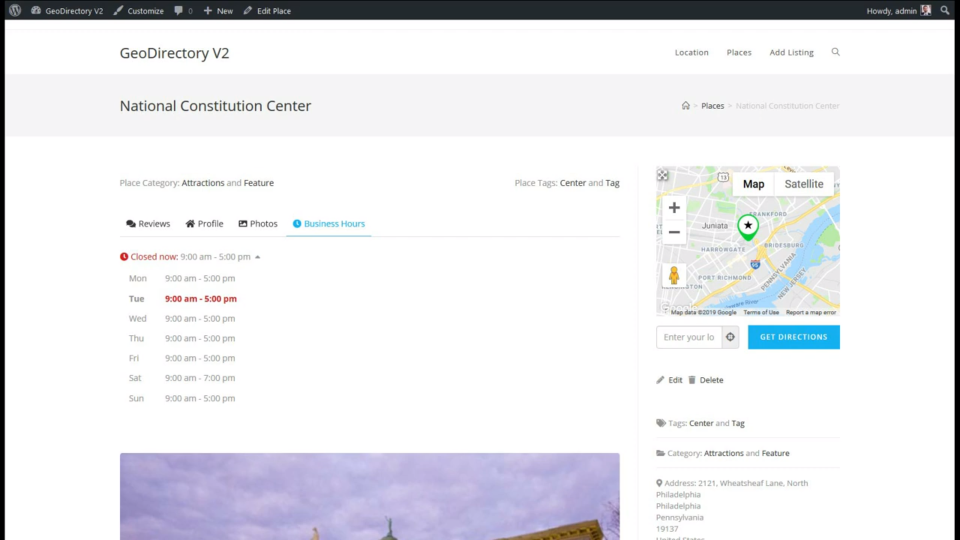Screen dimensions: 960x540
Task: Go to the GeoDirectory V2 site title
Action: pos(174,53)
